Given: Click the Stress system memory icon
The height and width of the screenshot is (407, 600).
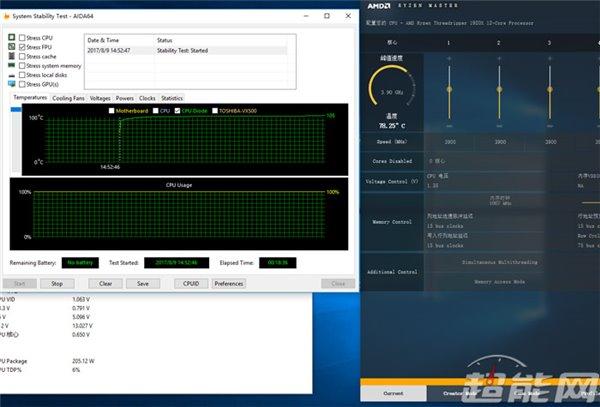Looking at the screenshot, I should coord(11,65).
